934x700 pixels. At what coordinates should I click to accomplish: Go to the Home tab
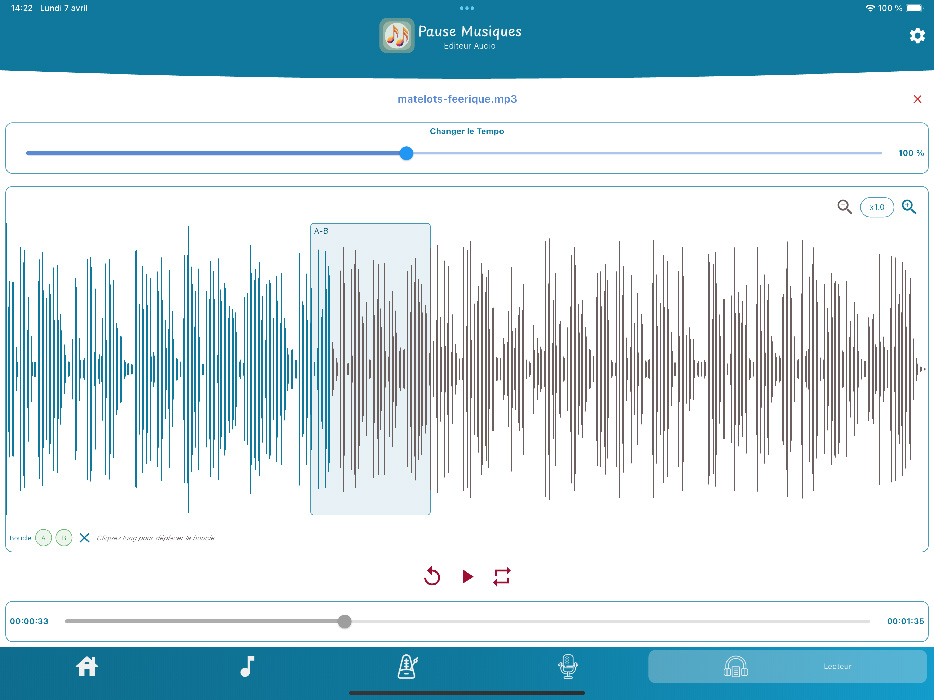pyautogui.click(x=87, y=667)
